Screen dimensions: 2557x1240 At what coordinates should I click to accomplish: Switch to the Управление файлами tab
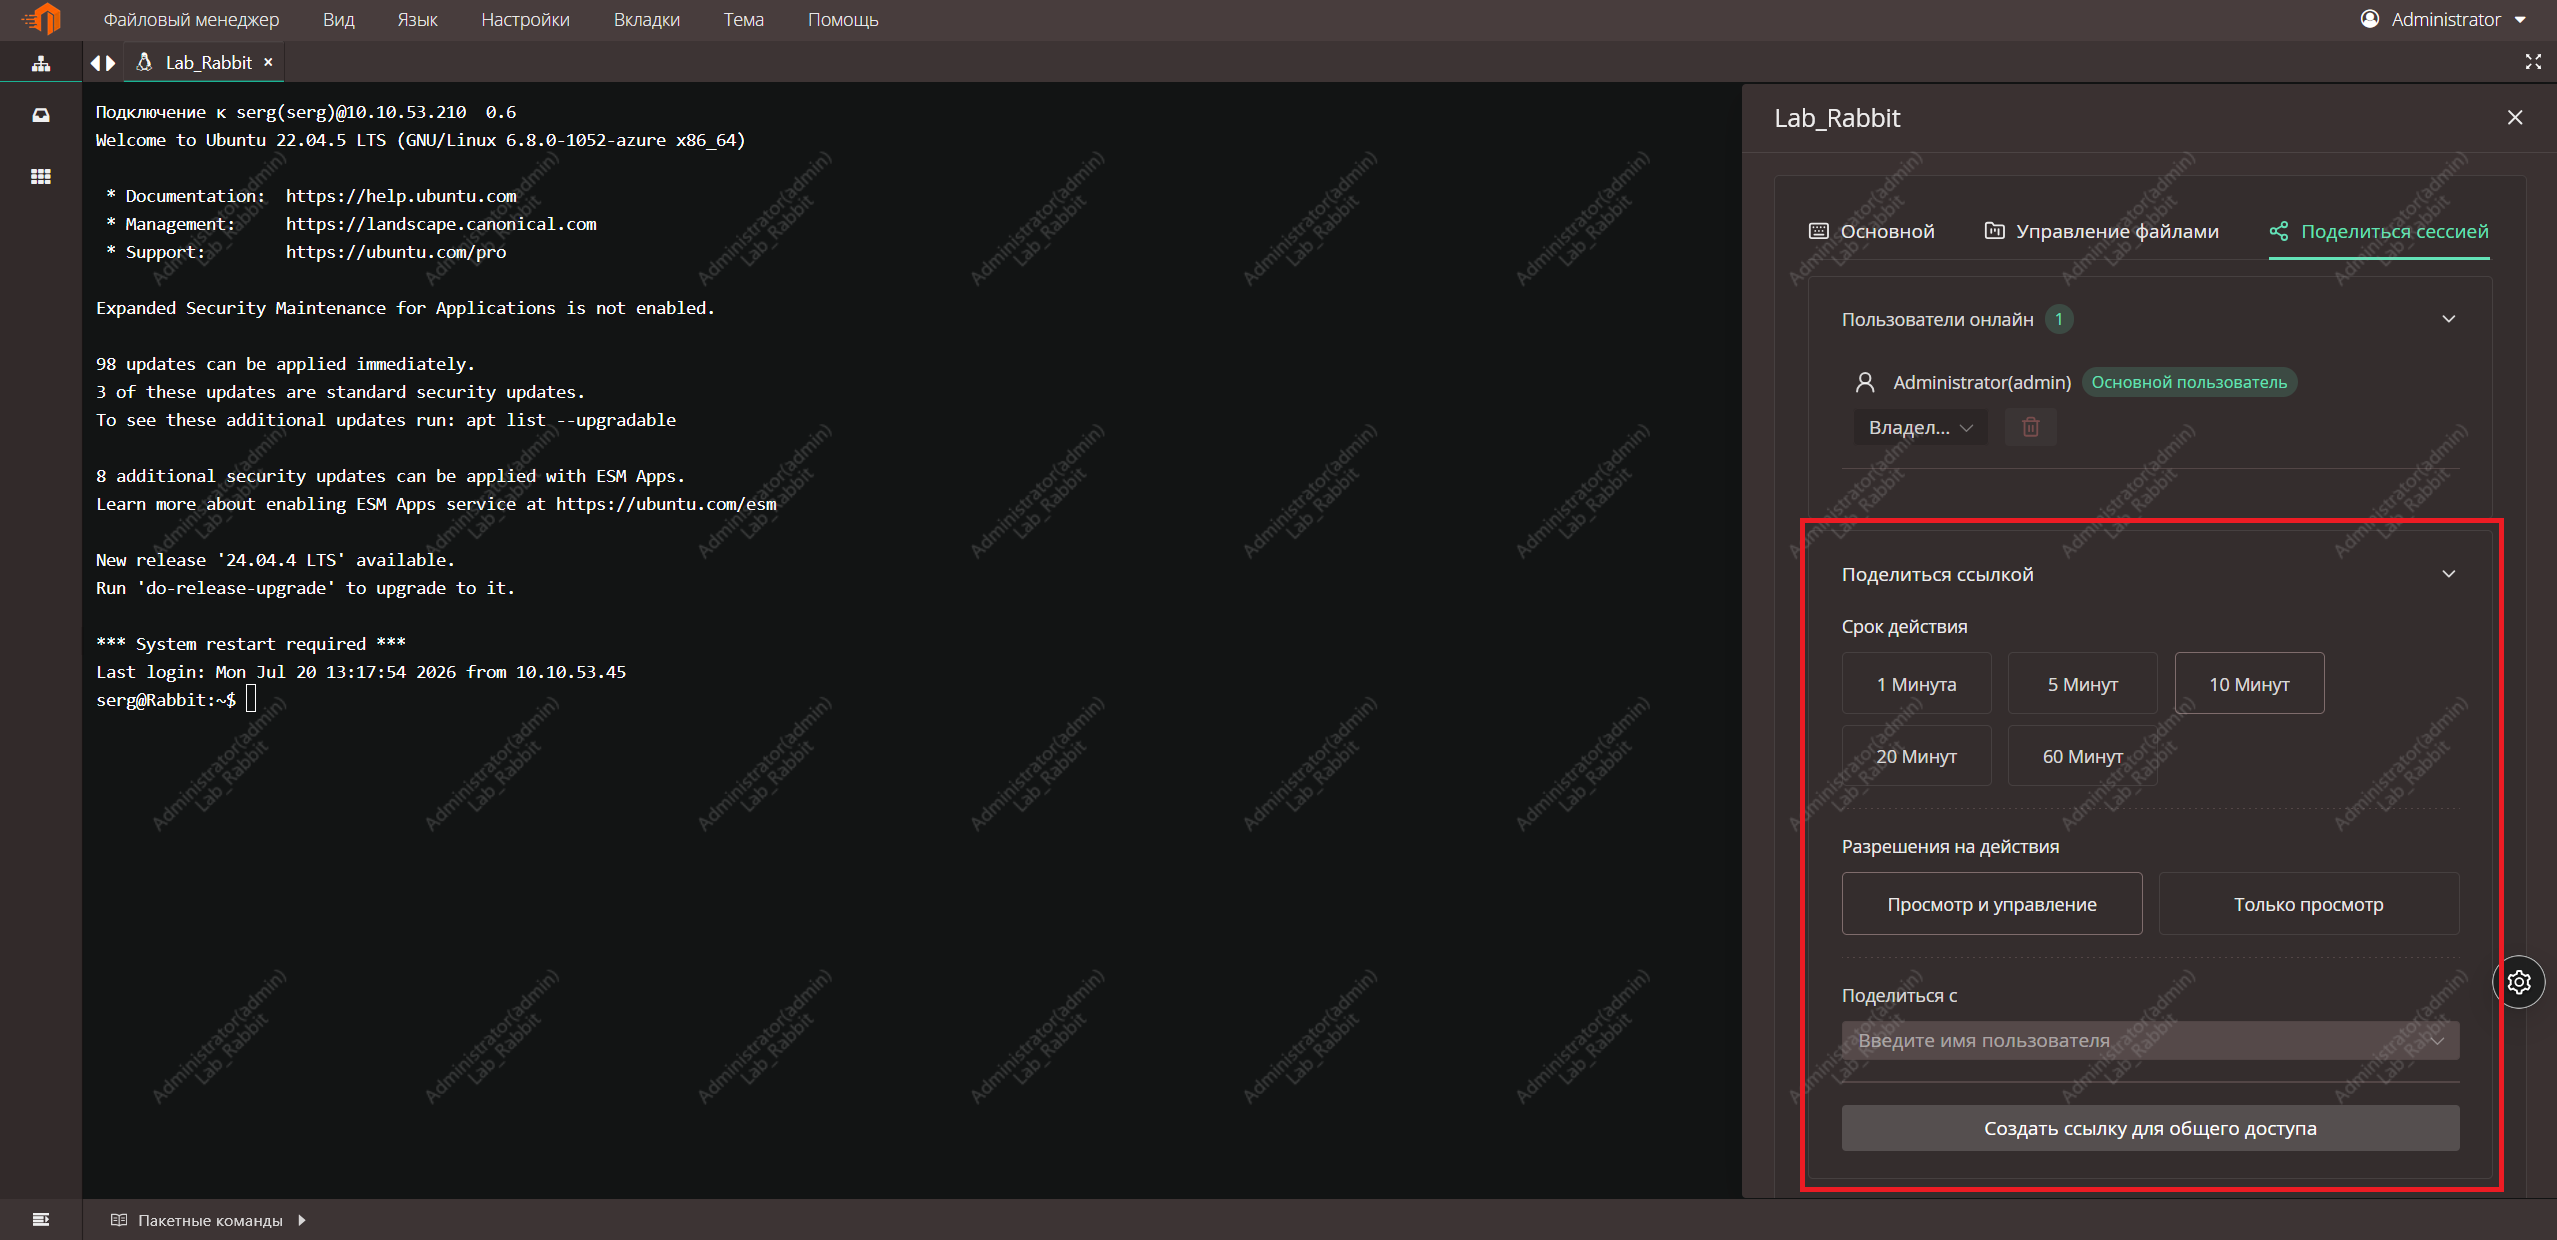pyautogui.click(x=2101, y=231)
